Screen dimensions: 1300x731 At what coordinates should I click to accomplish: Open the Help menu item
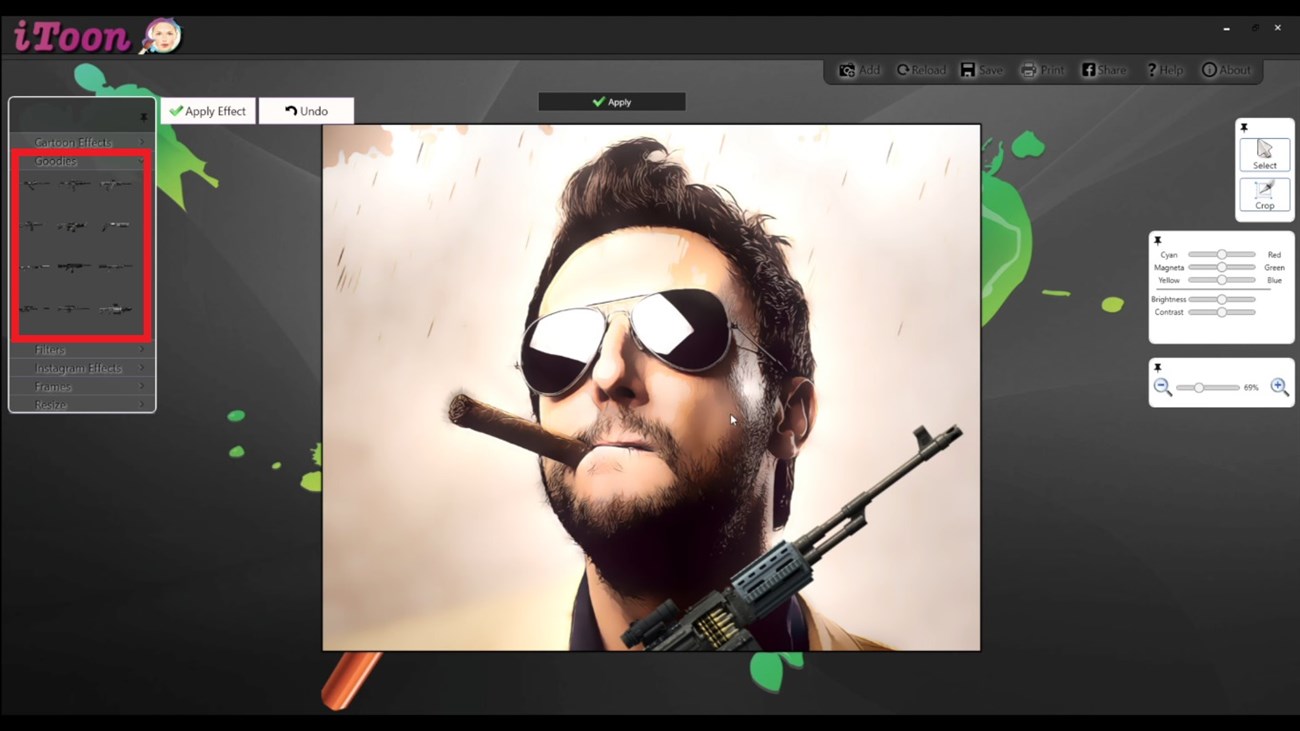point(1164,70)
